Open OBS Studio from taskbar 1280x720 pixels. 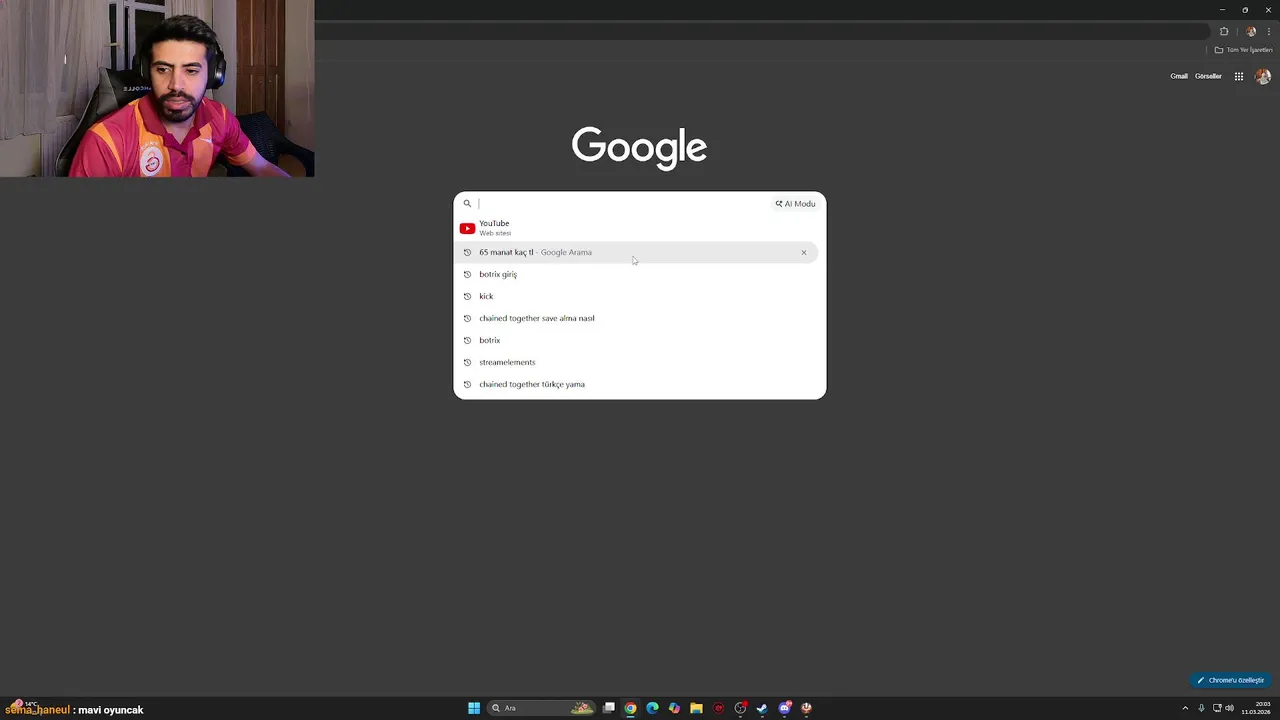(740, 708)
